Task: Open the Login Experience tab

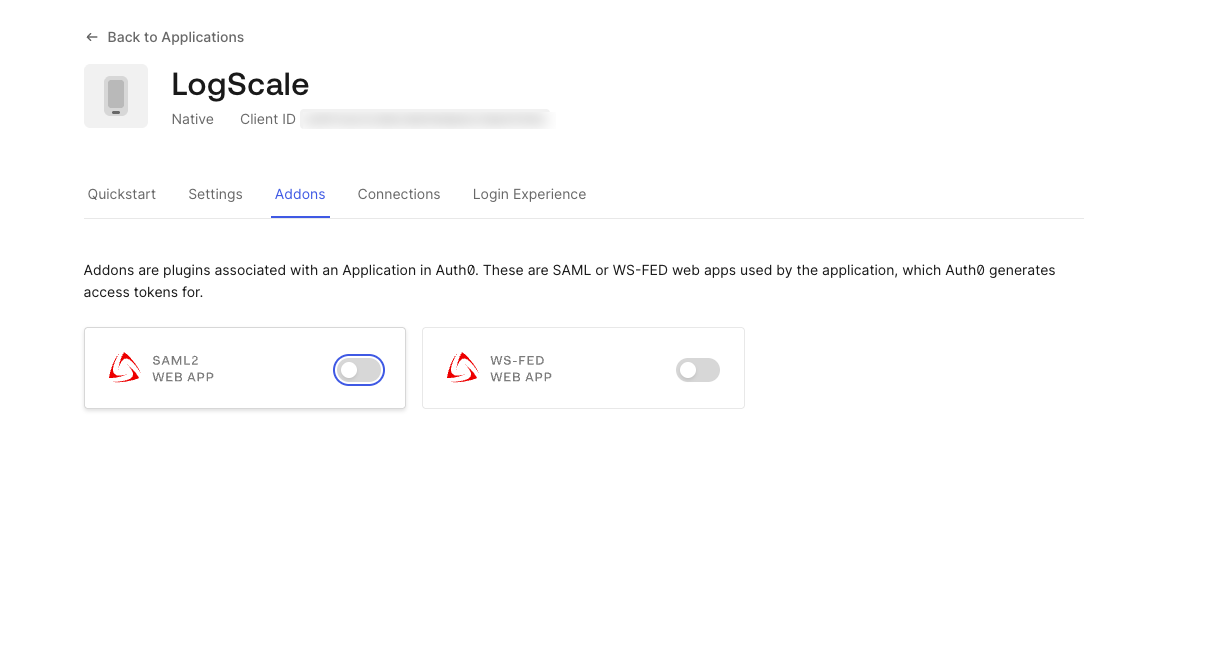Action: 529,194
